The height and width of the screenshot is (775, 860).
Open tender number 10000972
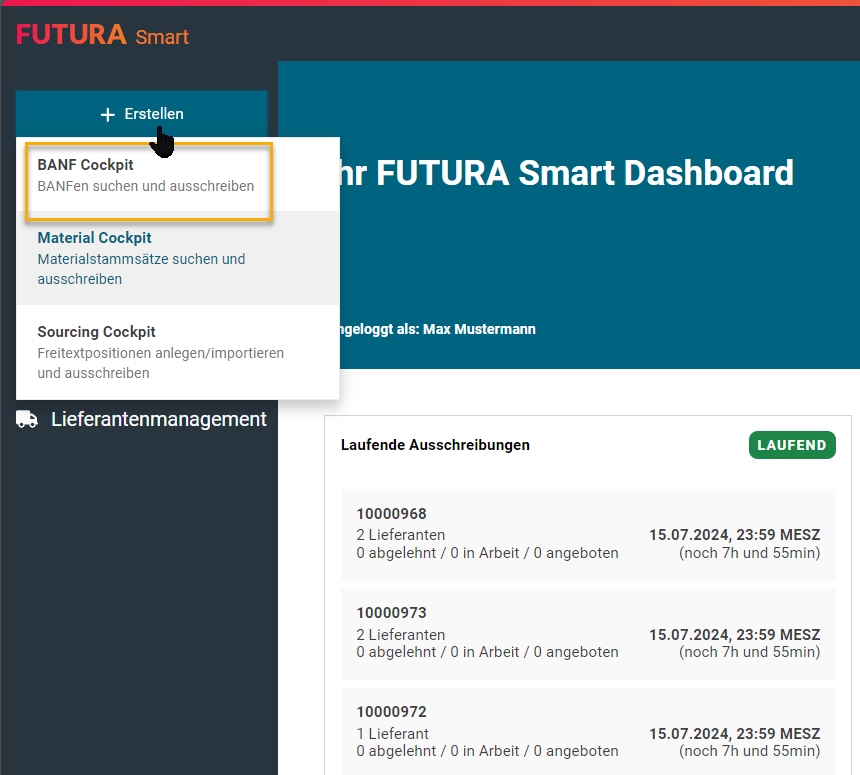click(x=391, y=712)
